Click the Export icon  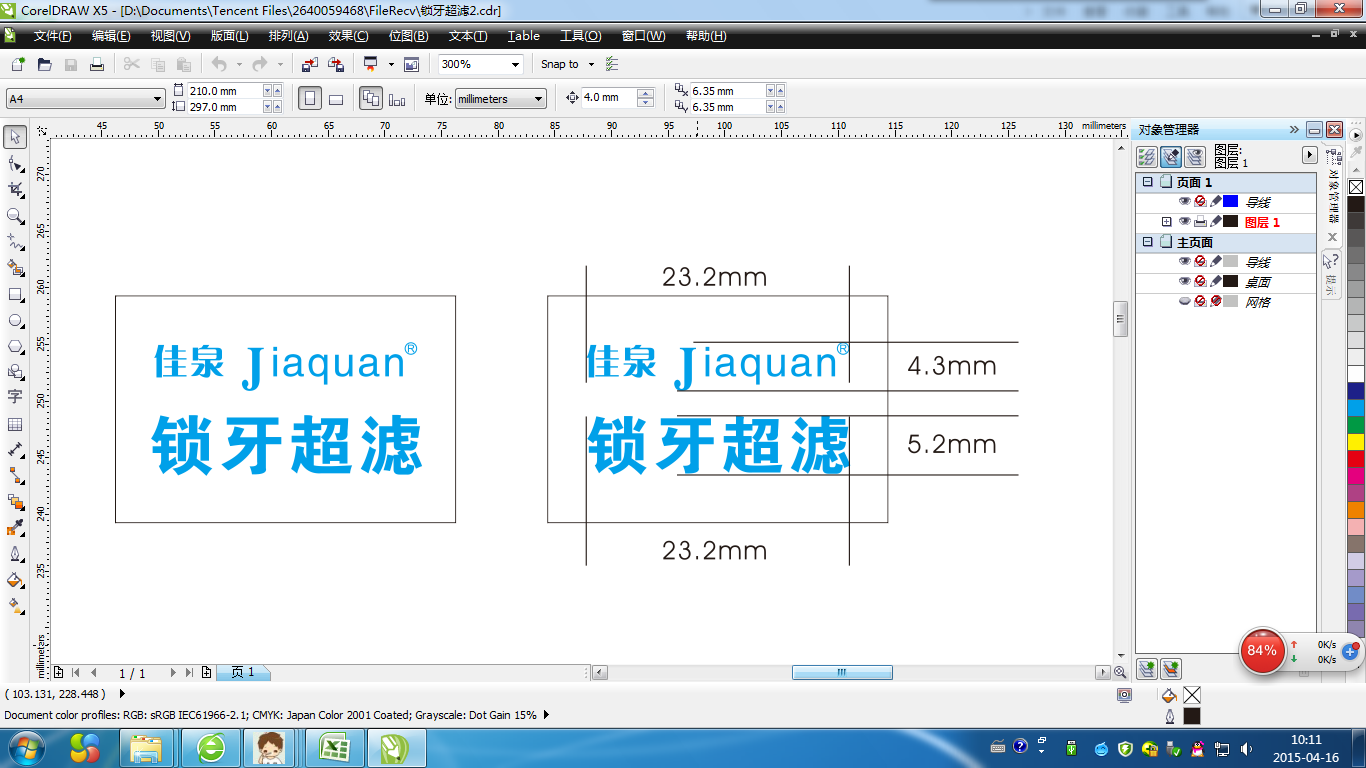[x=336, y=64]
